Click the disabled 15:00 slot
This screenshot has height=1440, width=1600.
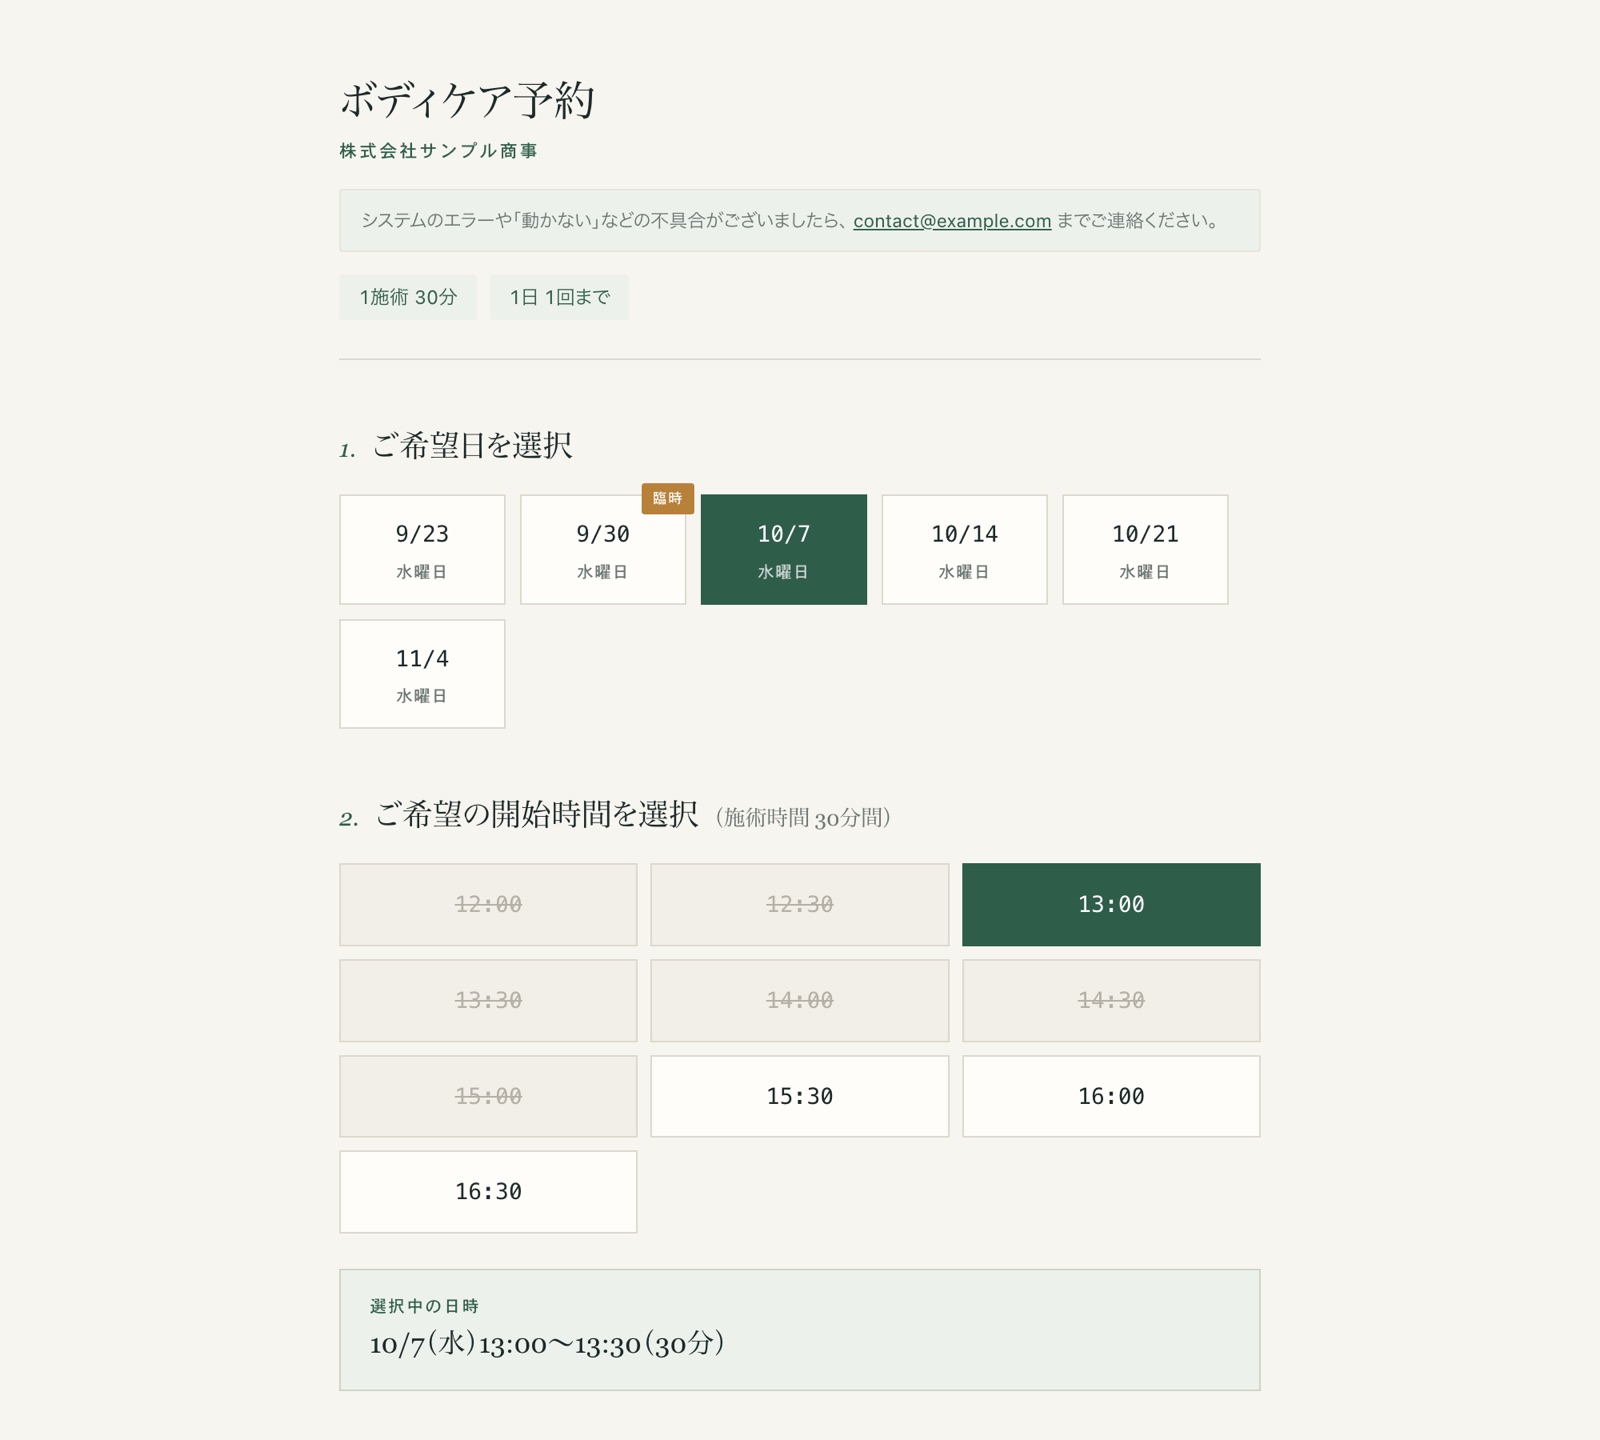coord(488,1096)
